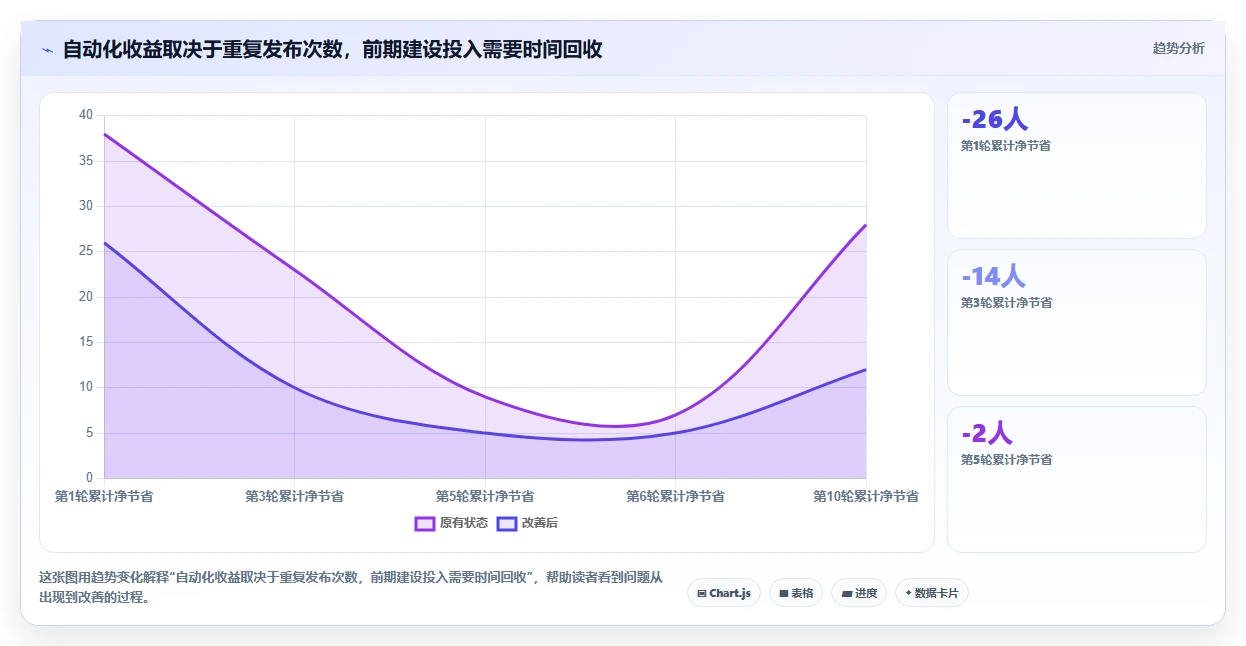Viewport: 1246px width, 646px height.
Task: Open the -26人 stat card
Action: 1077,165
